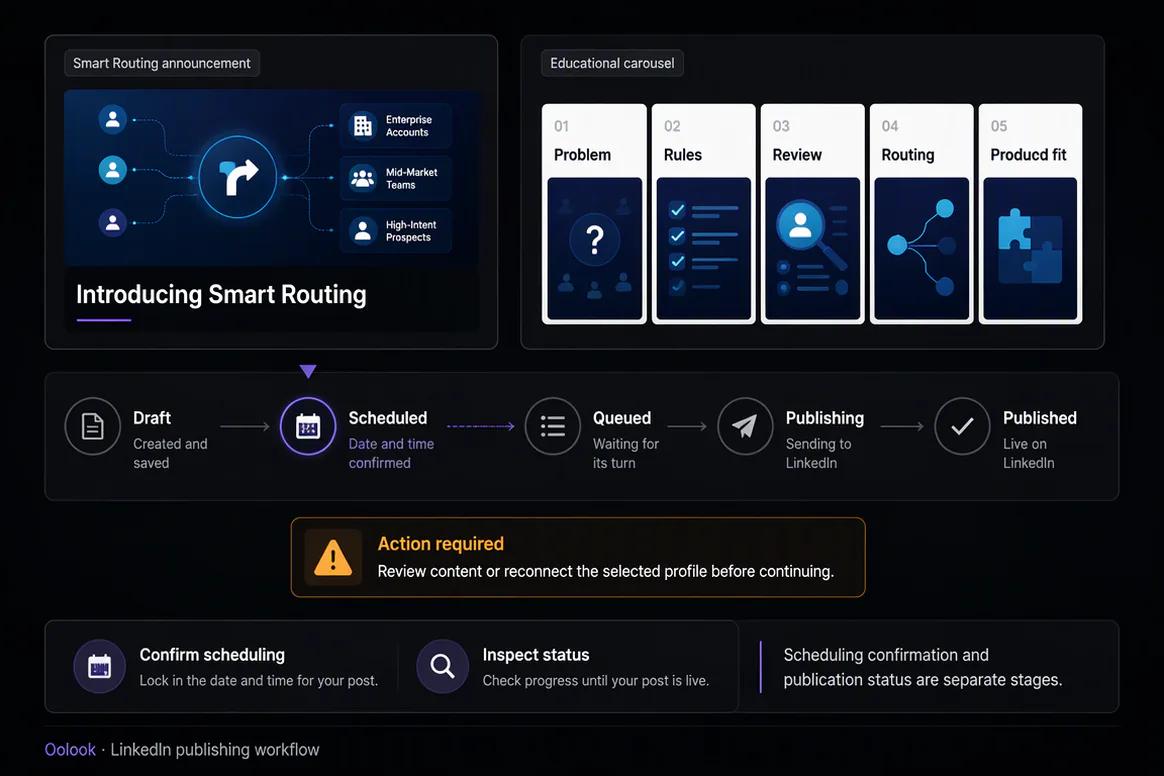
Task: Click the Action required heading
Action: [441, 544]
